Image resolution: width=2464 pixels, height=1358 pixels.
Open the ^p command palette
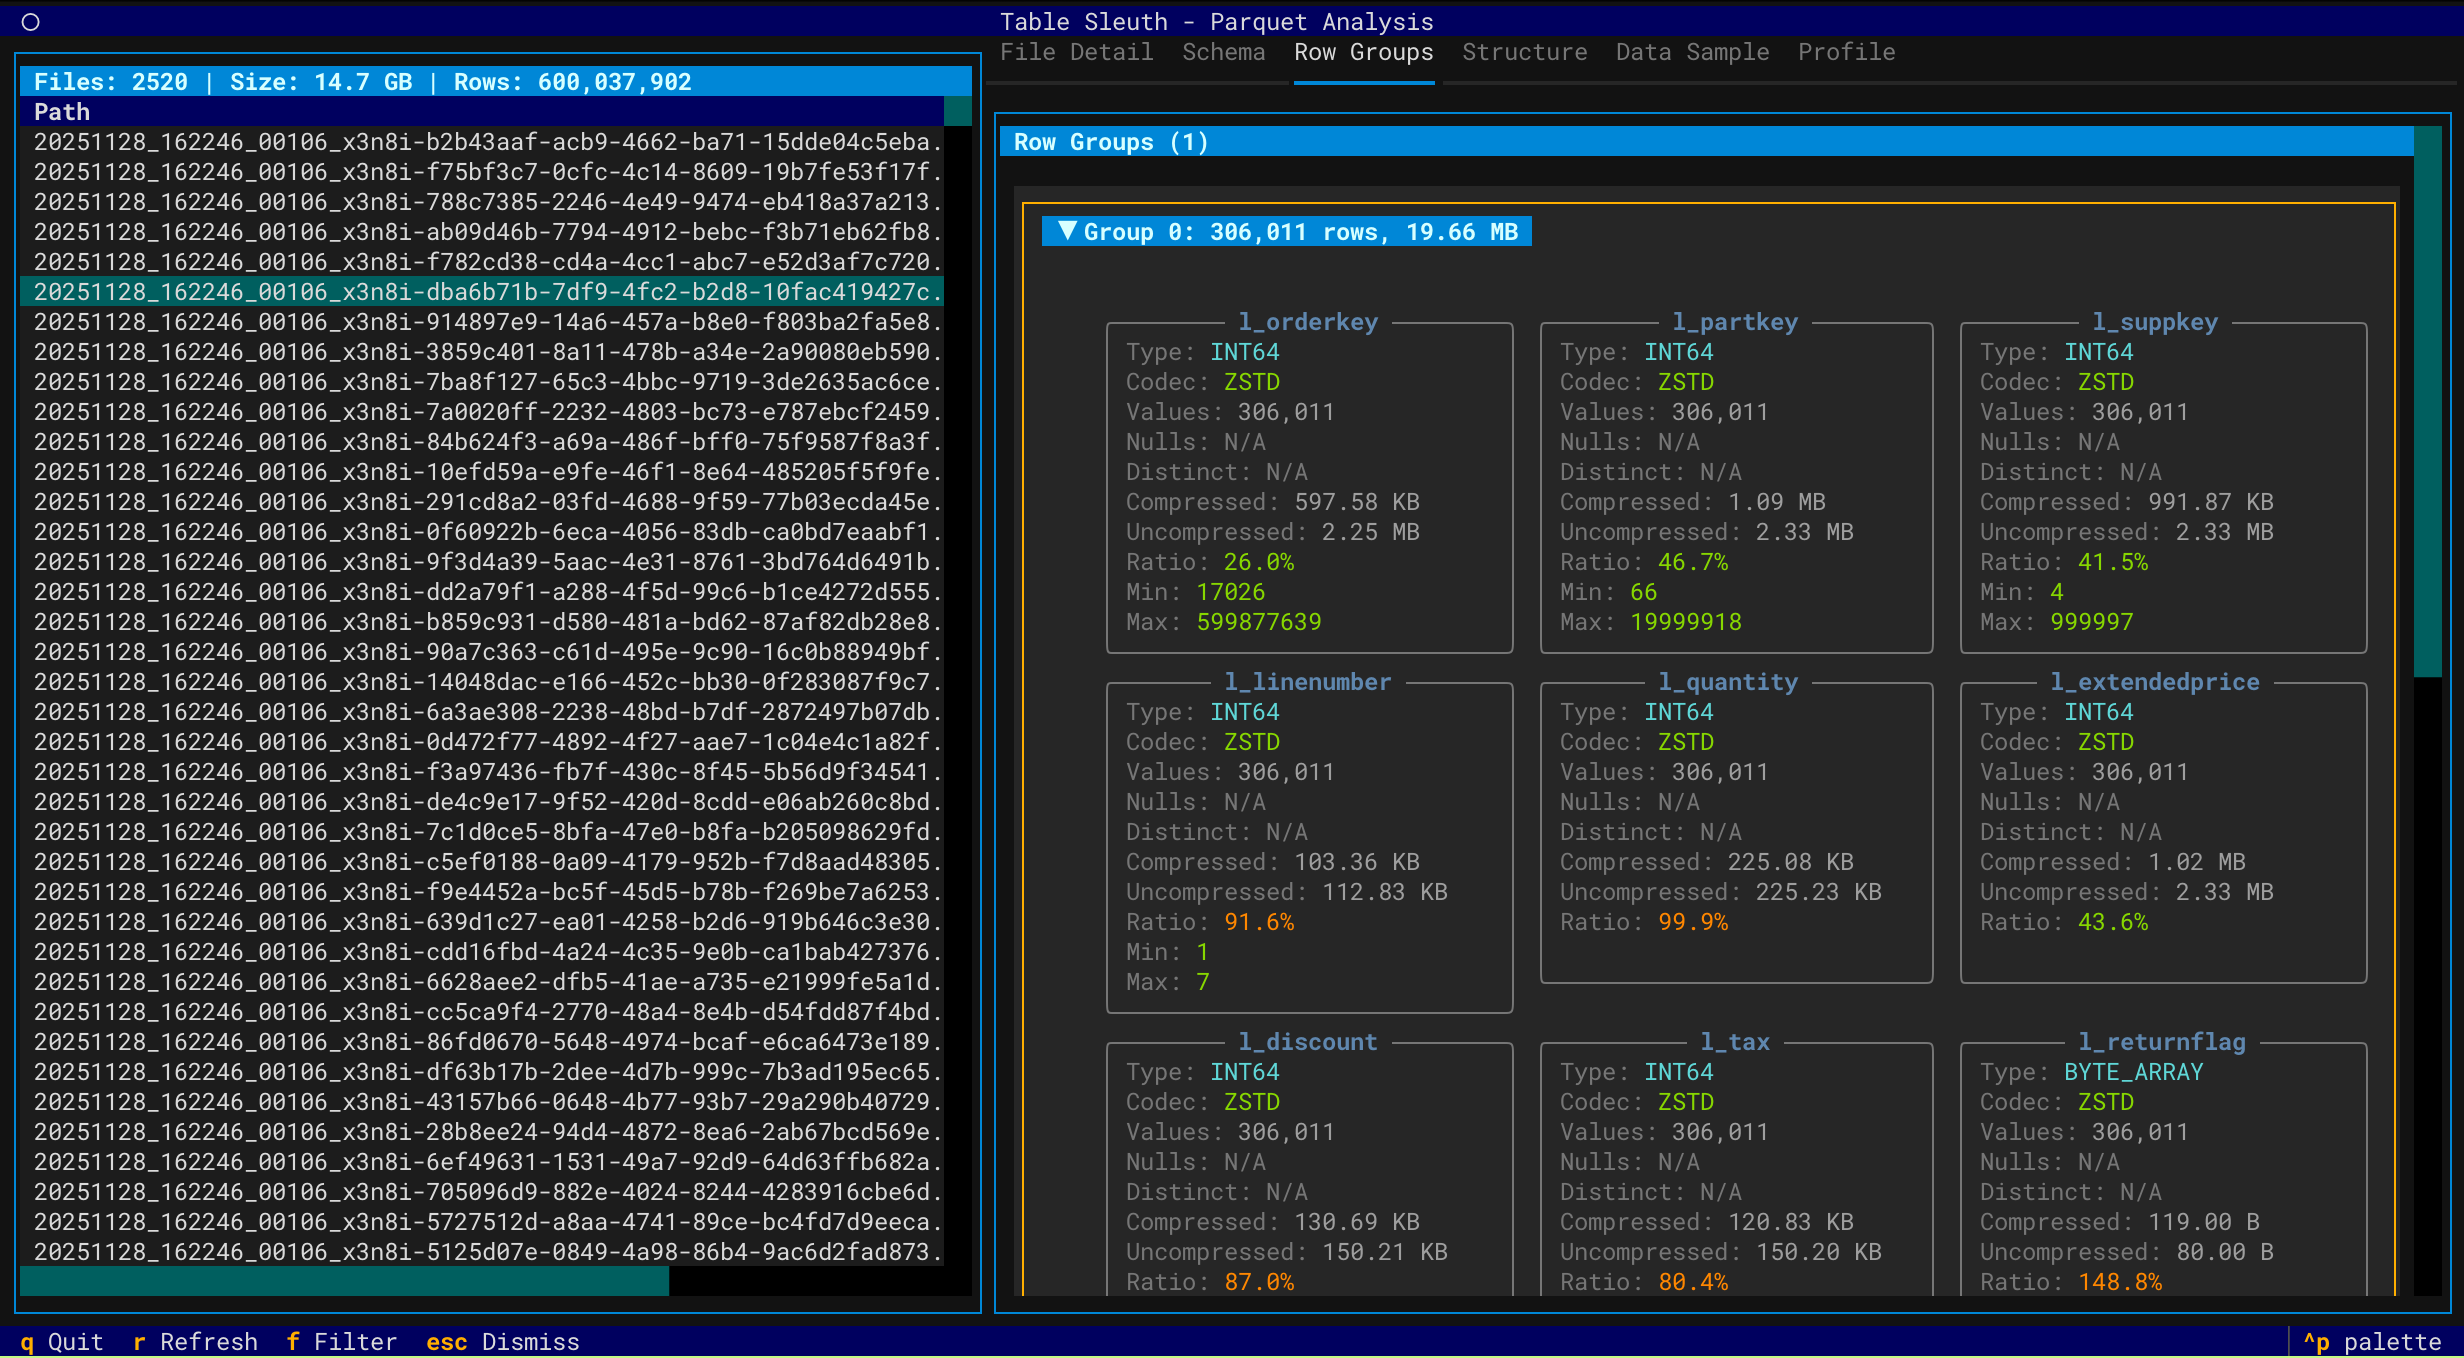click(2372, 1341)
